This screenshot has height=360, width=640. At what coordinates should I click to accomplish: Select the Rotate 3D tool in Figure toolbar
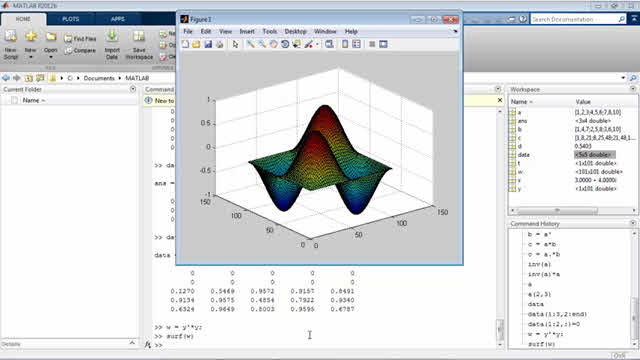pyautogui.click(x=285, y=44)
